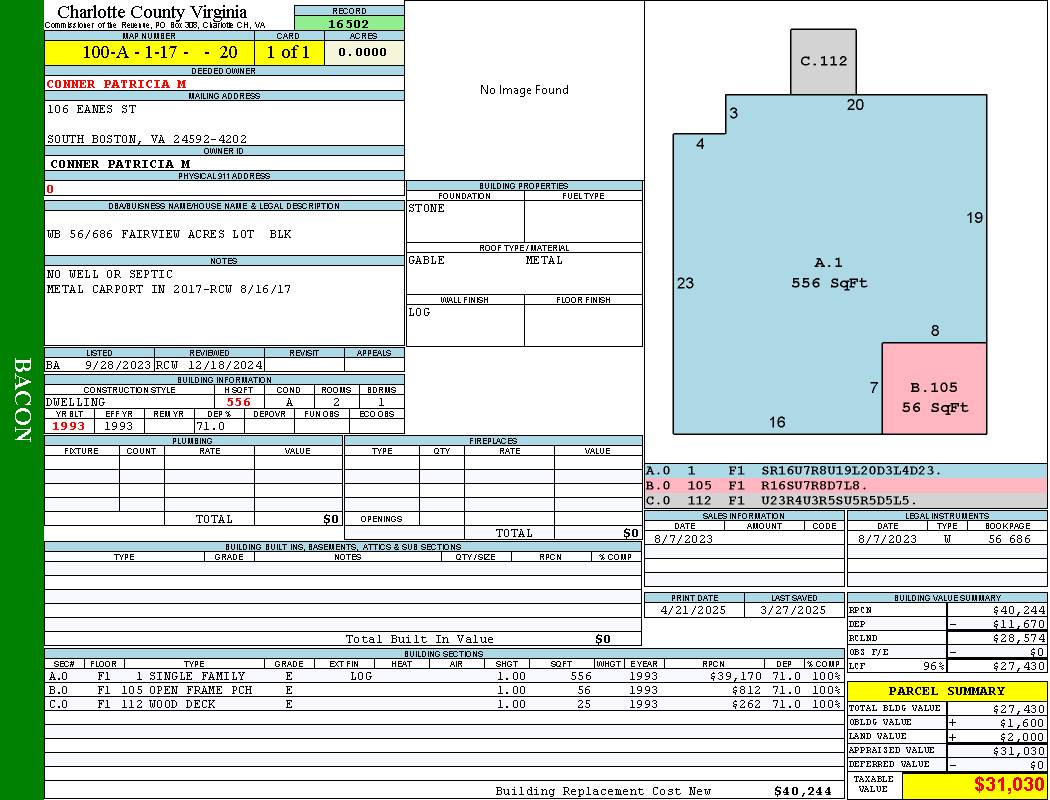The width and height of the screenshot is (1050, 800).
Task: Click the acres value 0.0000
Action: (x=363, y=53)
